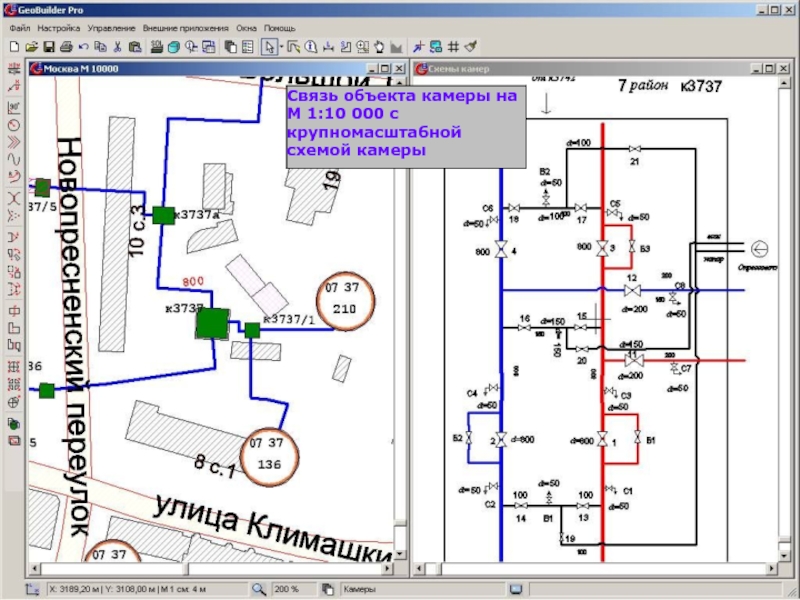Click the Undo arrow icon
The image size is (800, 600).
83,47
